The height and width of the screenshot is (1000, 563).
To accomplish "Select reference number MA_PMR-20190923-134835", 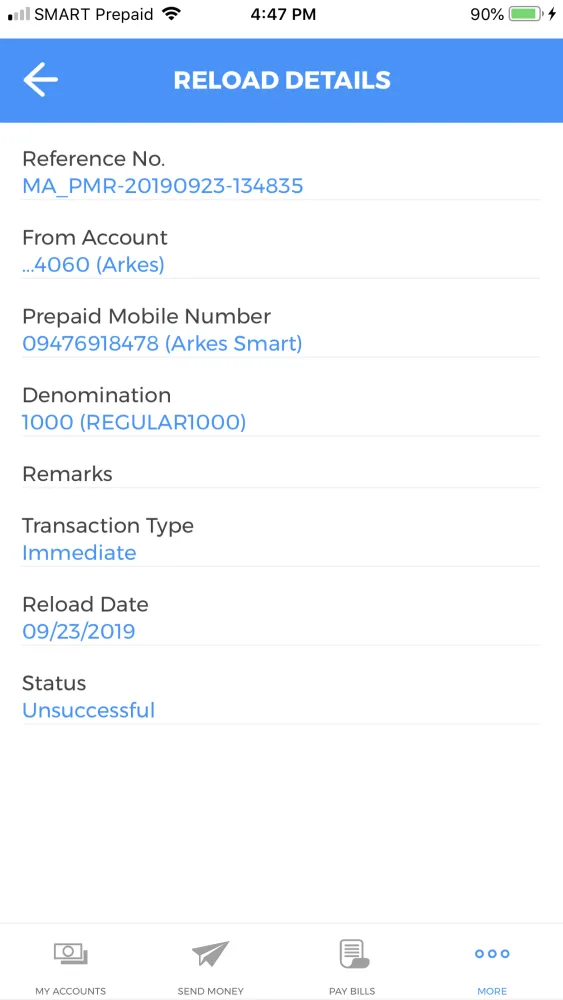I will pos(163,186).
